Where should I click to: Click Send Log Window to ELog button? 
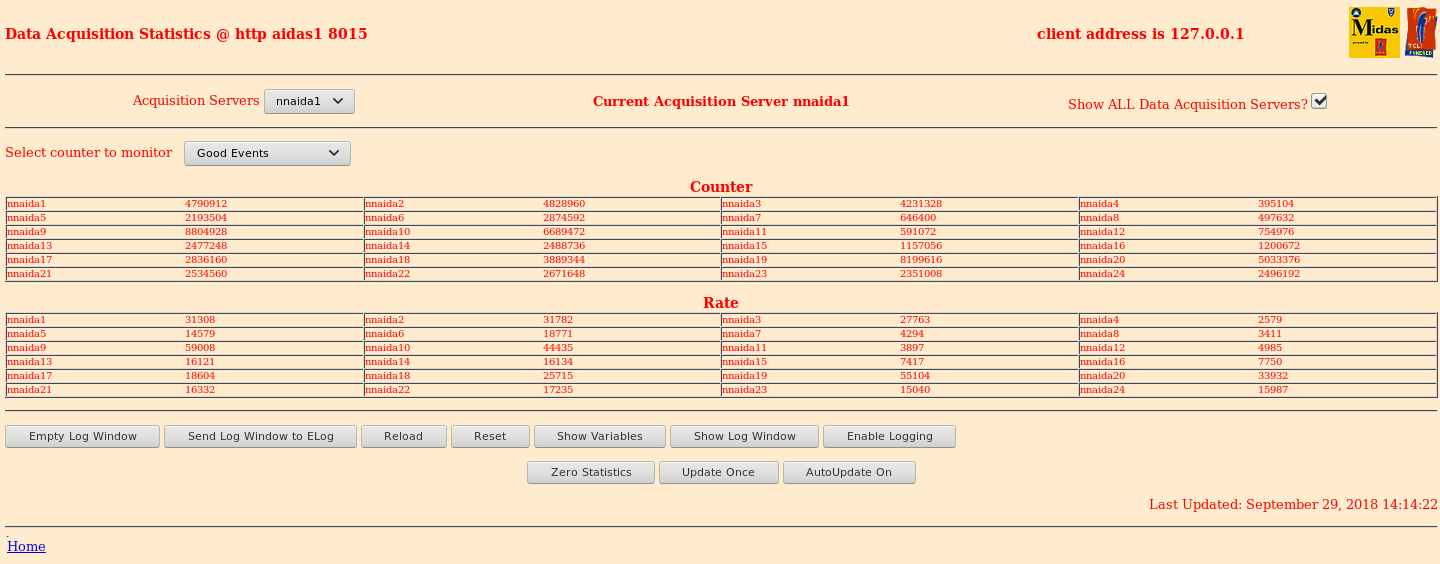[x=260, y=436]
